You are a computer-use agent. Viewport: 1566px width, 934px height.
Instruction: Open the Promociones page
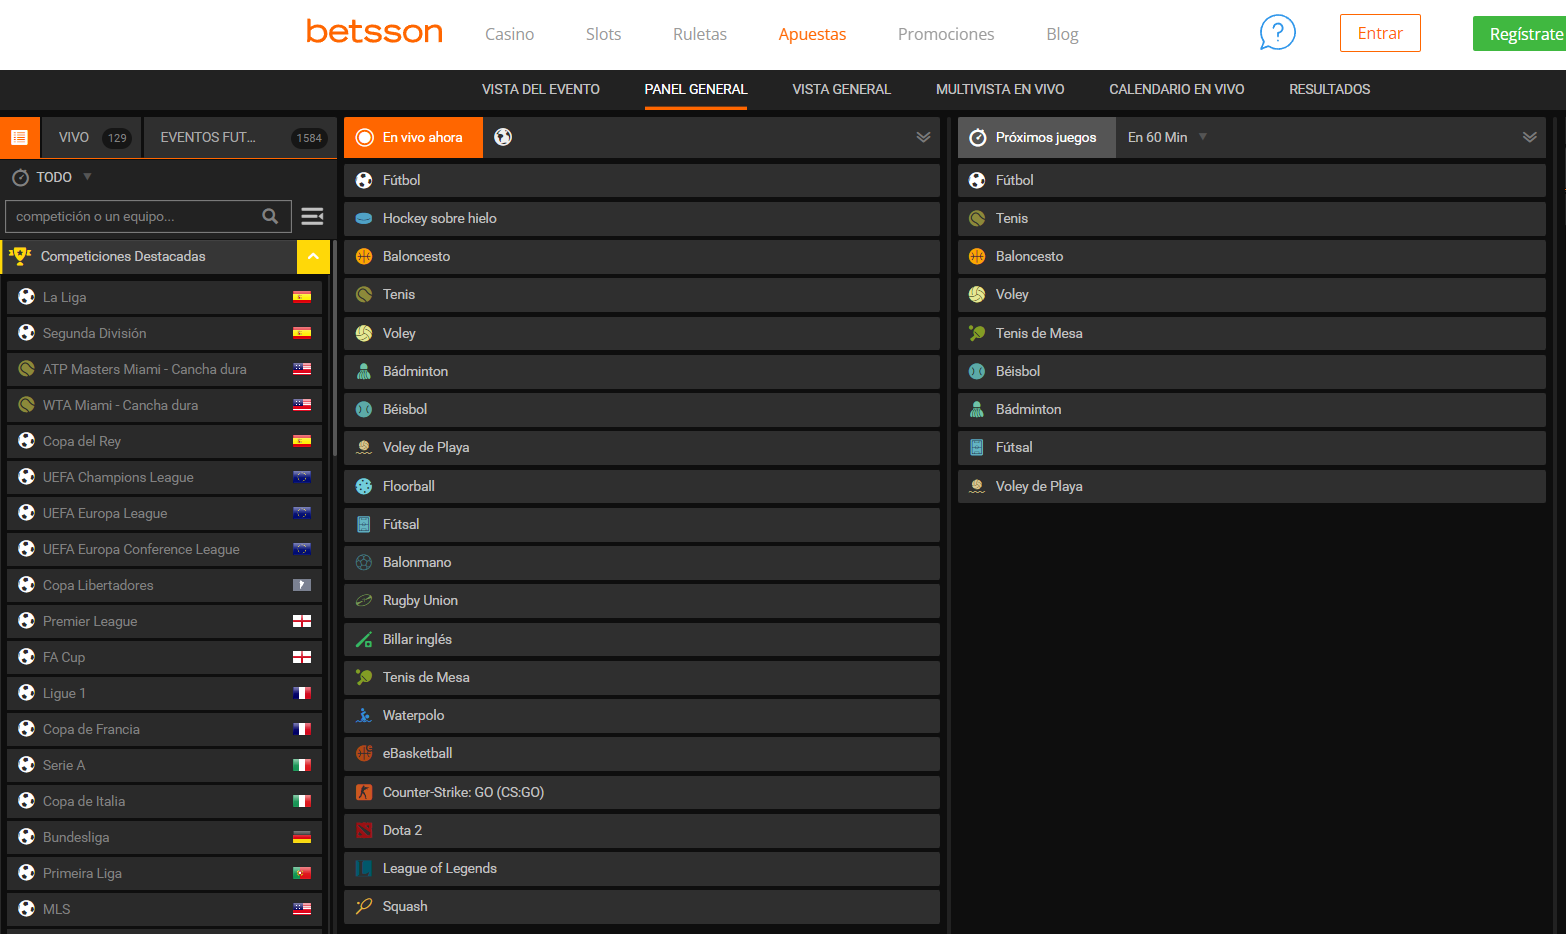pos(946,34)
